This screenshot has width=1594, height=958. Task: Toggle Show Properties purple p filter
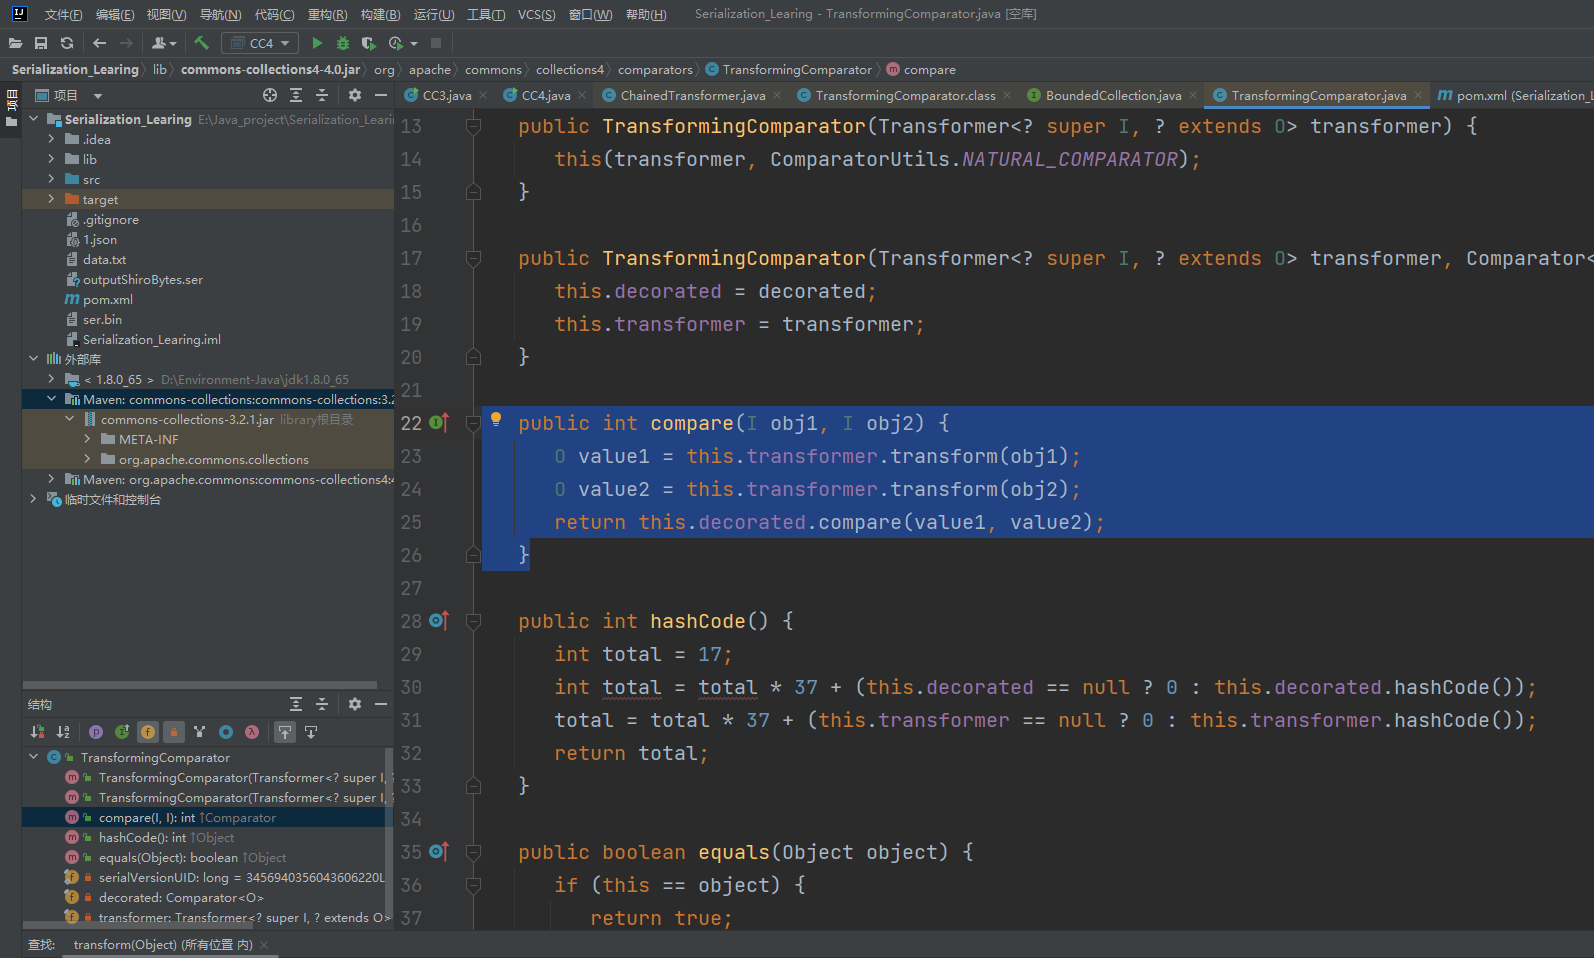(x=96, y=732)
